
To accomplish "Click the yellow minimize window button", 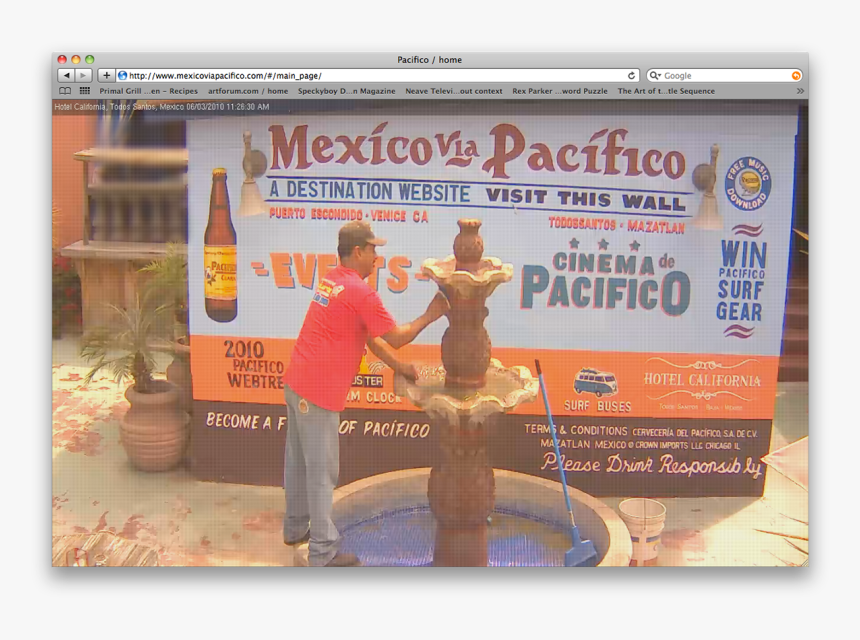I will tap(76, 59).
